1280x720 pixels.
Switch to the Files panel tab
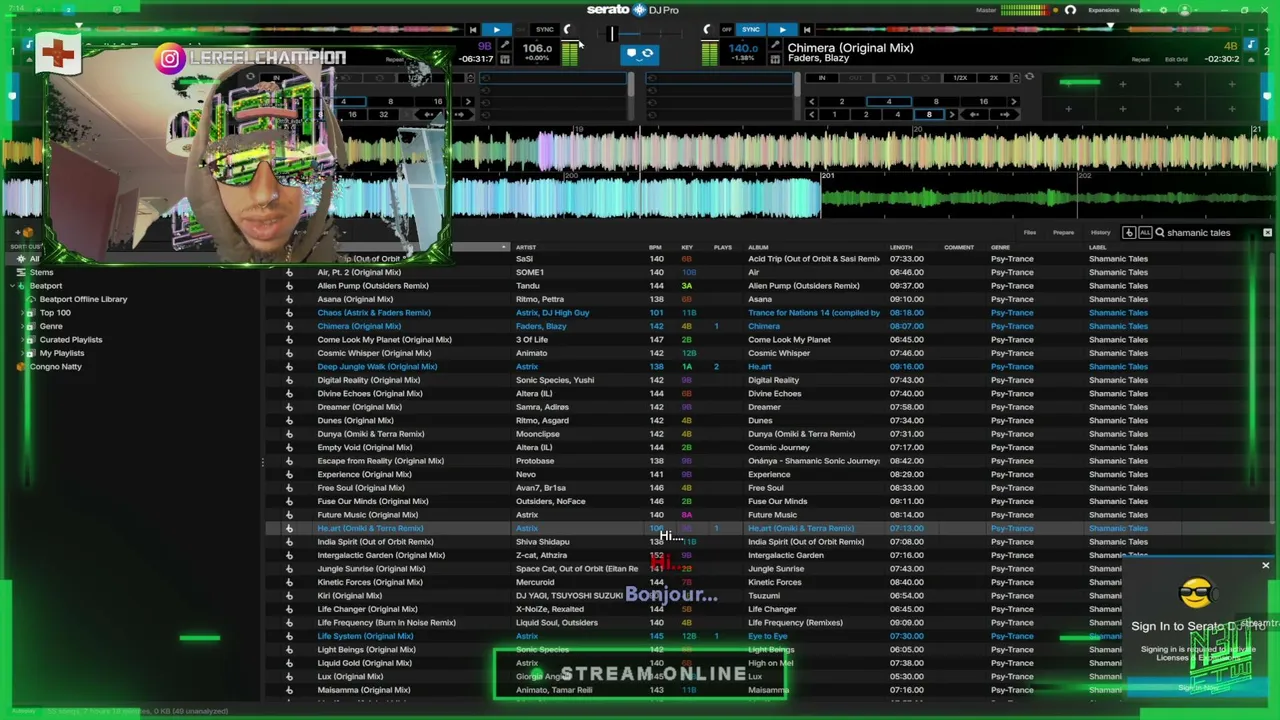point(1029,233)
